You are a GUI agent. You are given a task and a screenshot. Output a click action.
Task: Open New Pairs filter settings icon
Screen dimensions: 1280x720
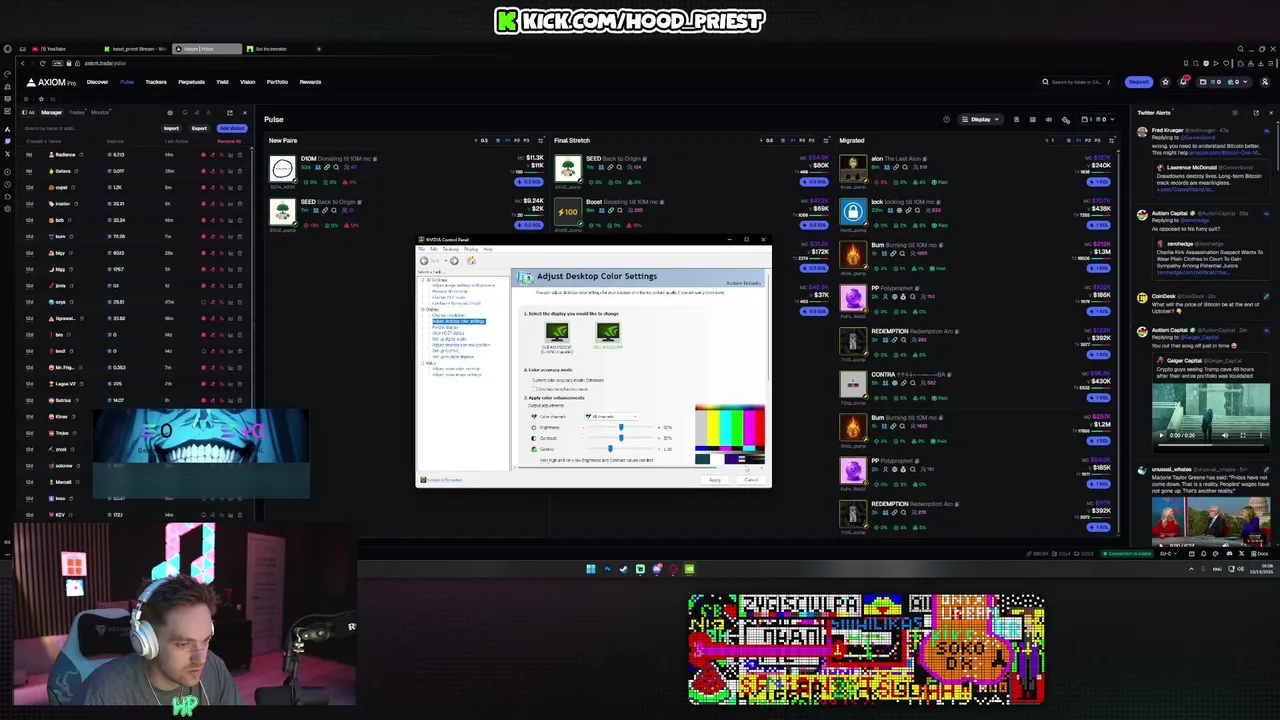coord(540,140)
